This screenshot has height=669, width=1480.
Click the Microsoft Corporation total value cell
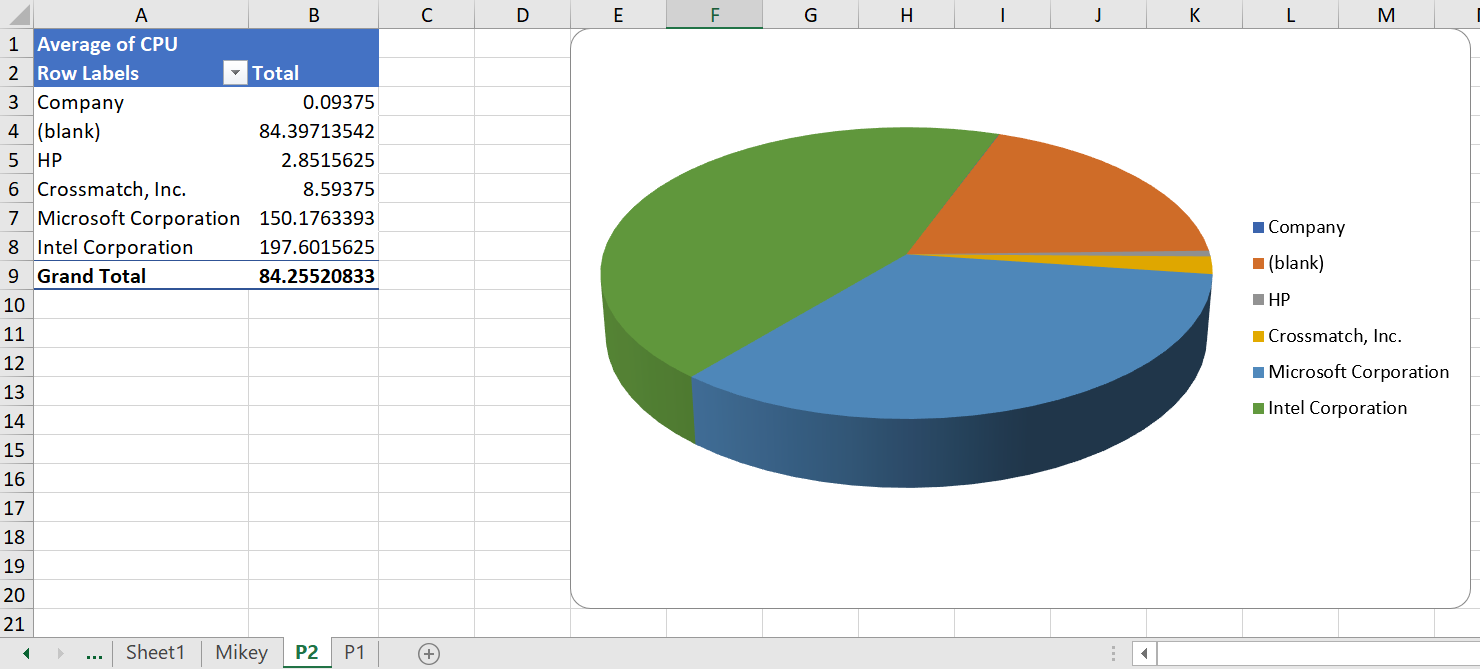pyautogui.click(x=313, y=218)
